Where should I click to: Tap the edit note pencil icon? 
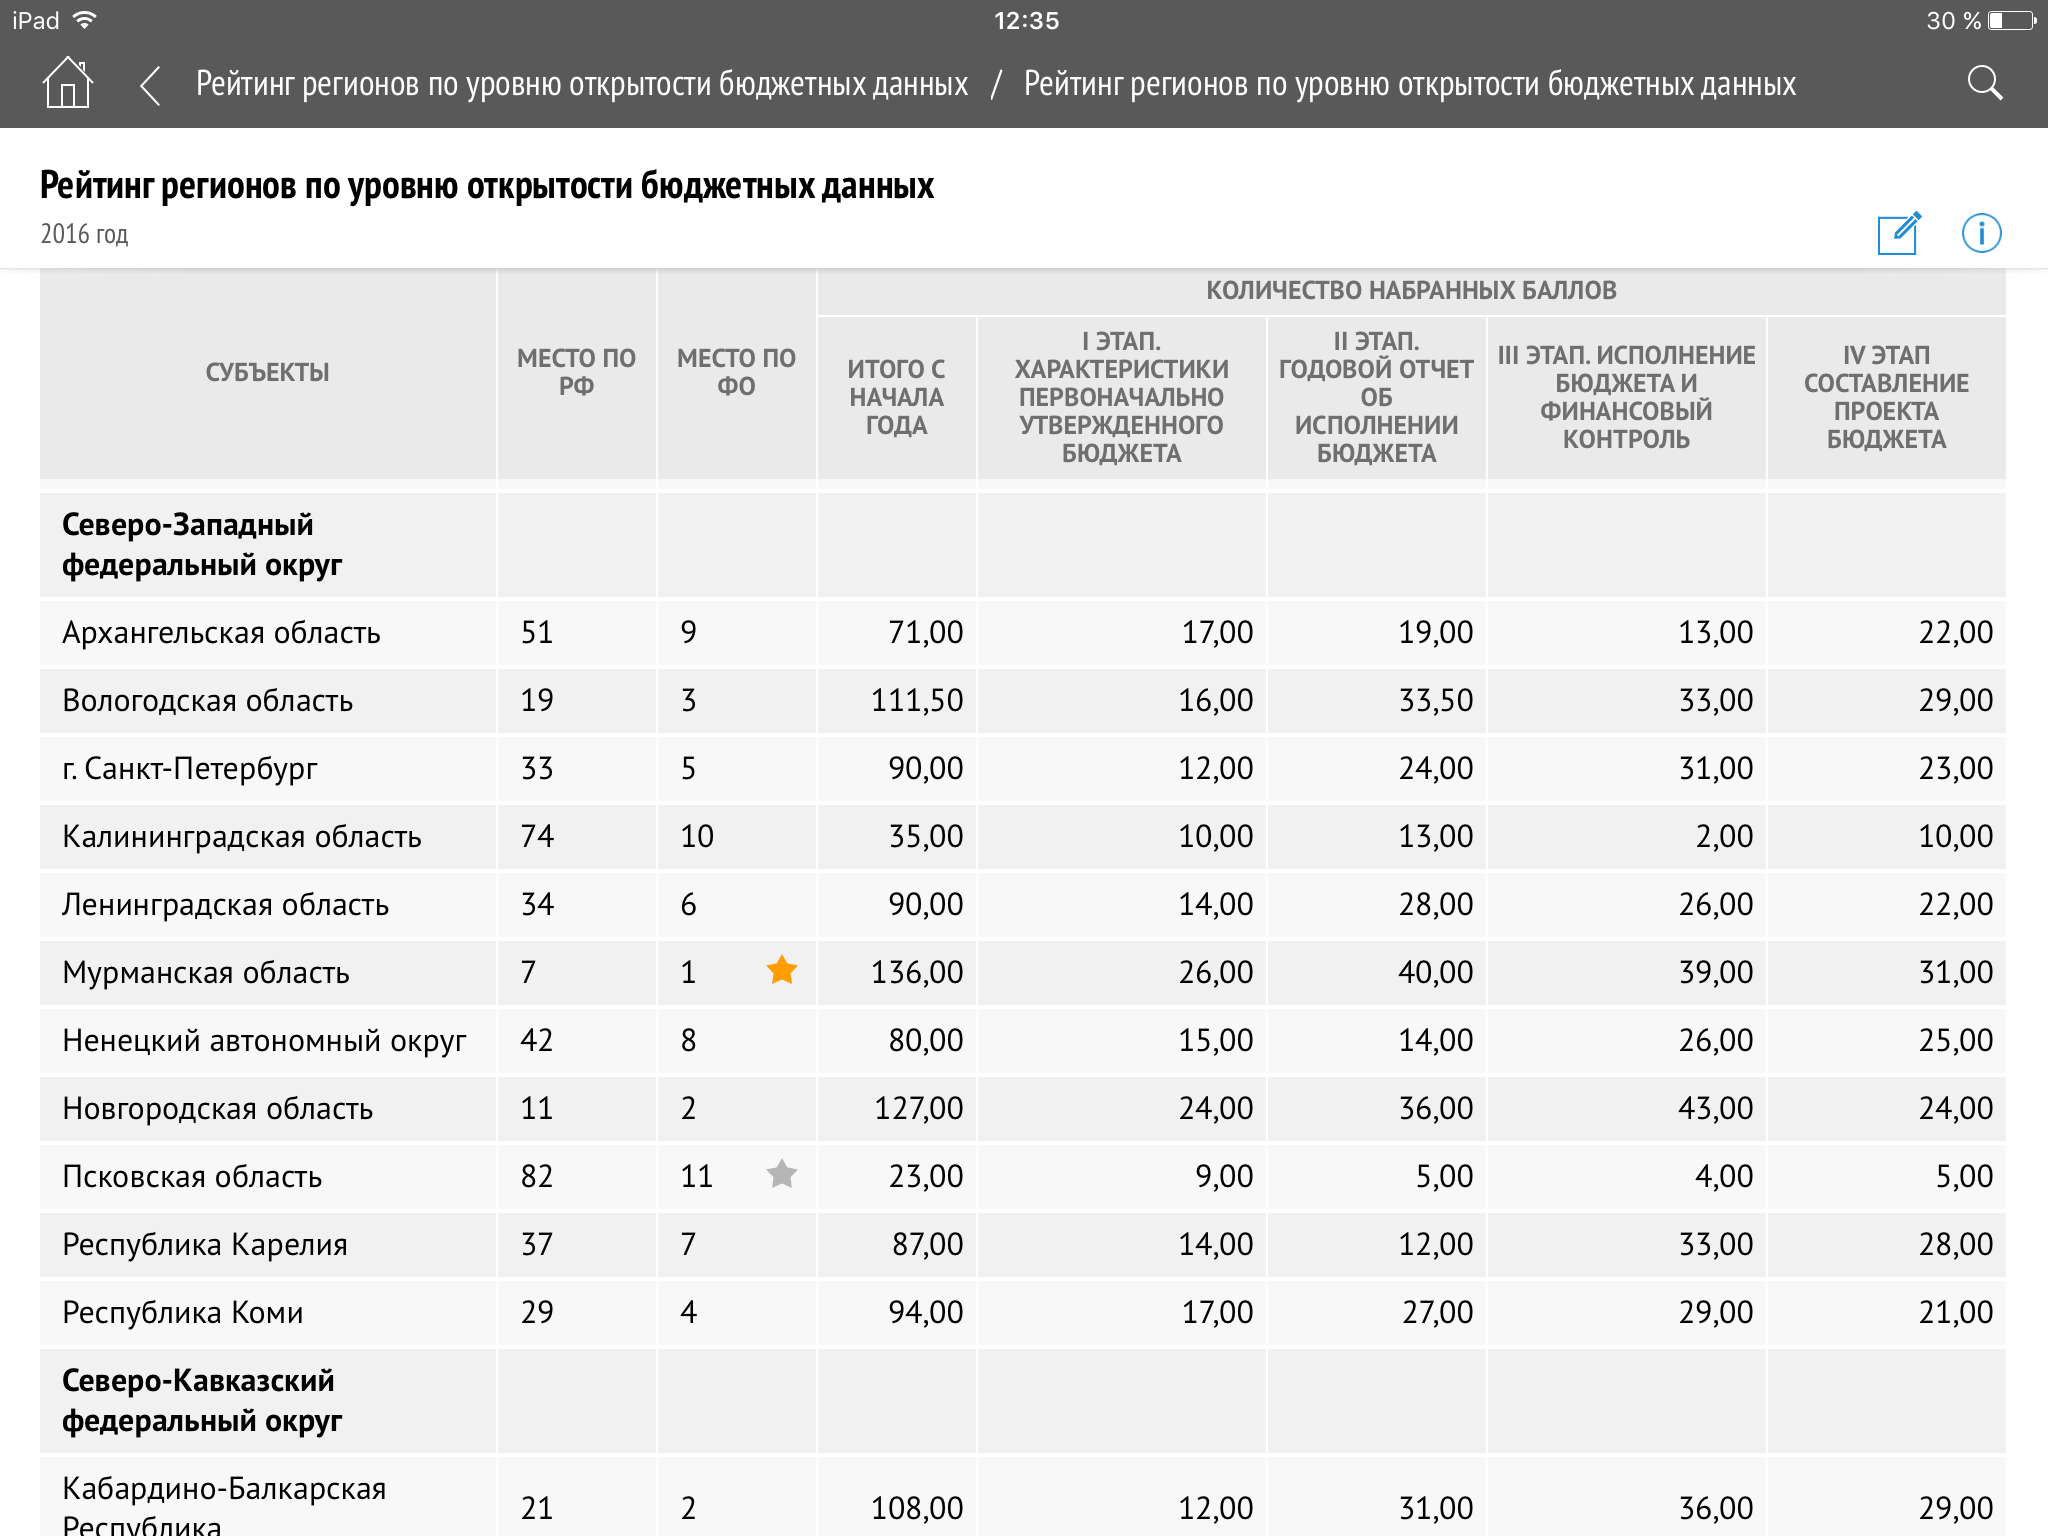click(1898, 234)
